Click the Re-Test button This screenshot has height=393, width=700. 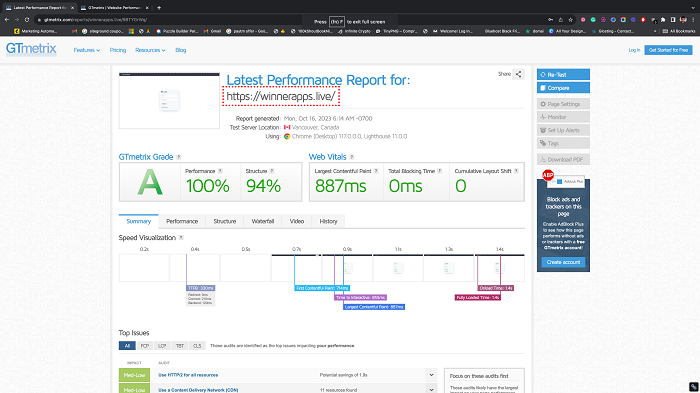click(x=563, y=75)
